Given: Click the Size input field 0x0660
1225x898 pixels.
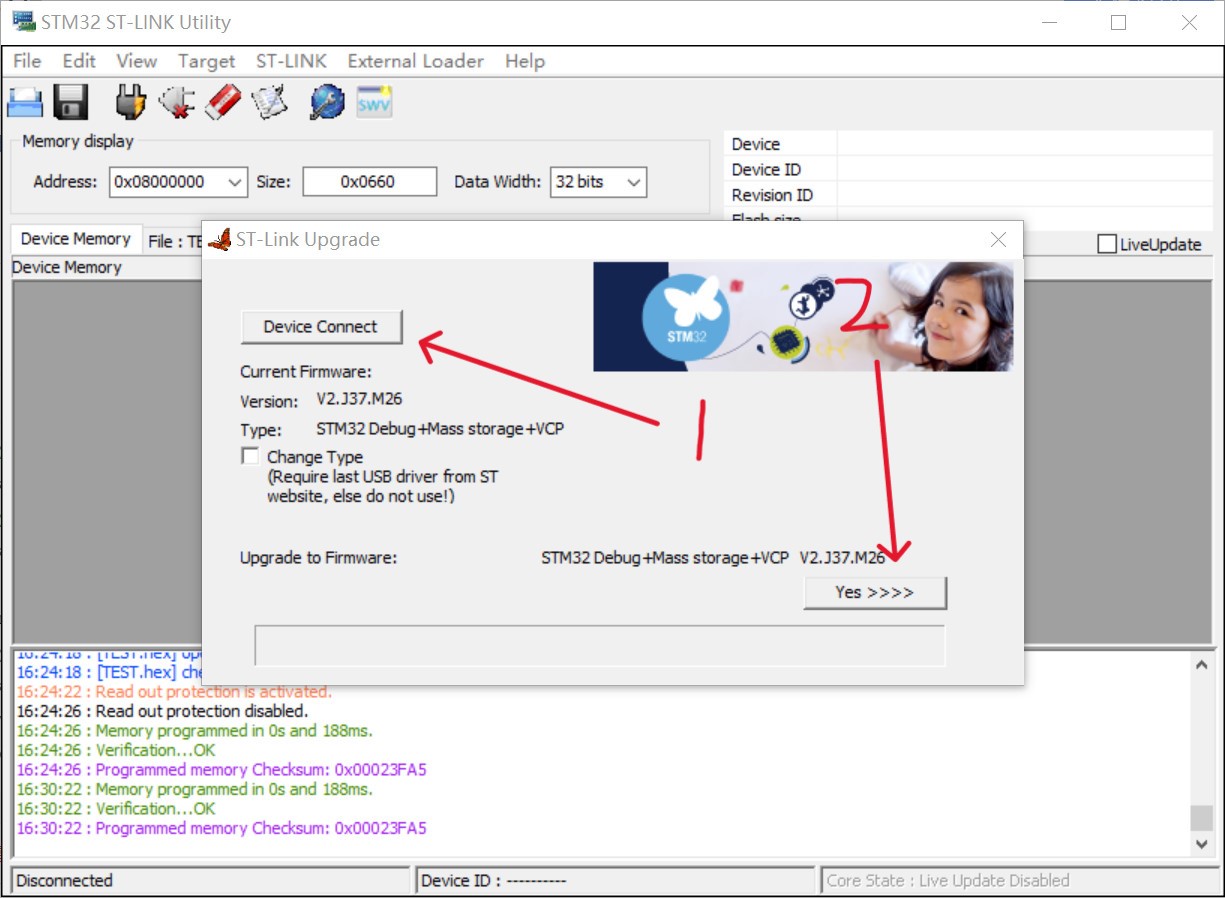Looking at the screenshot, I should (370, 182).
